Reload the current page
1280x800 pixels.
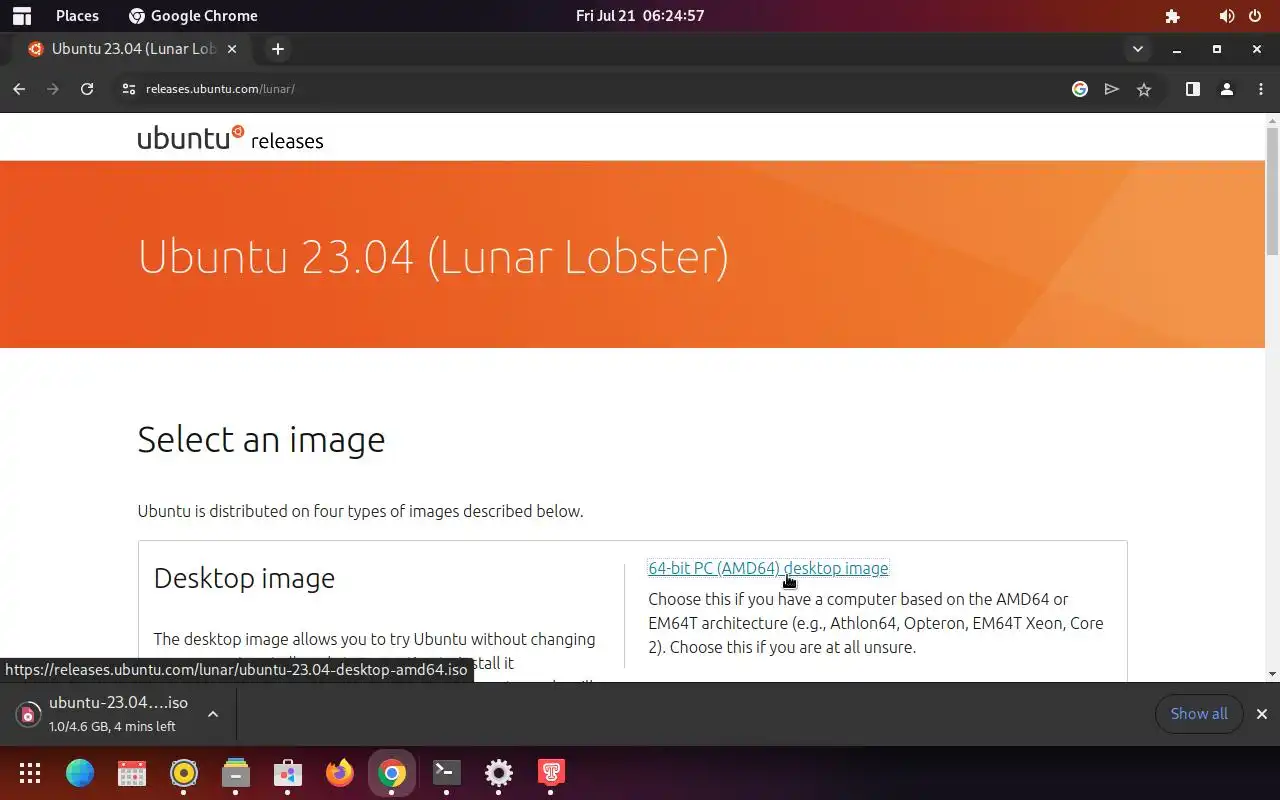87,89
